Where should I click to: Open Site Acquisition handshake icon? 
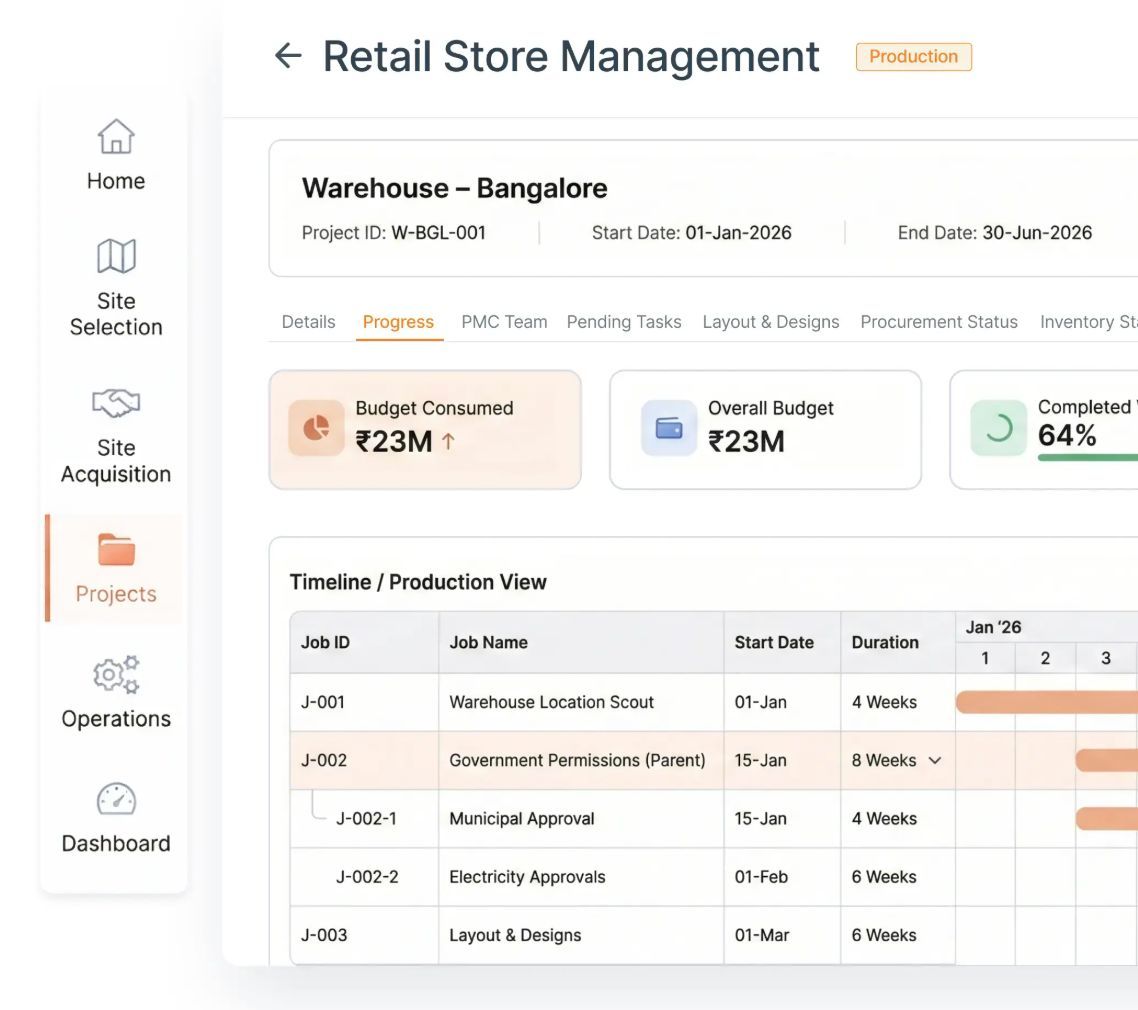coord(116,403)
